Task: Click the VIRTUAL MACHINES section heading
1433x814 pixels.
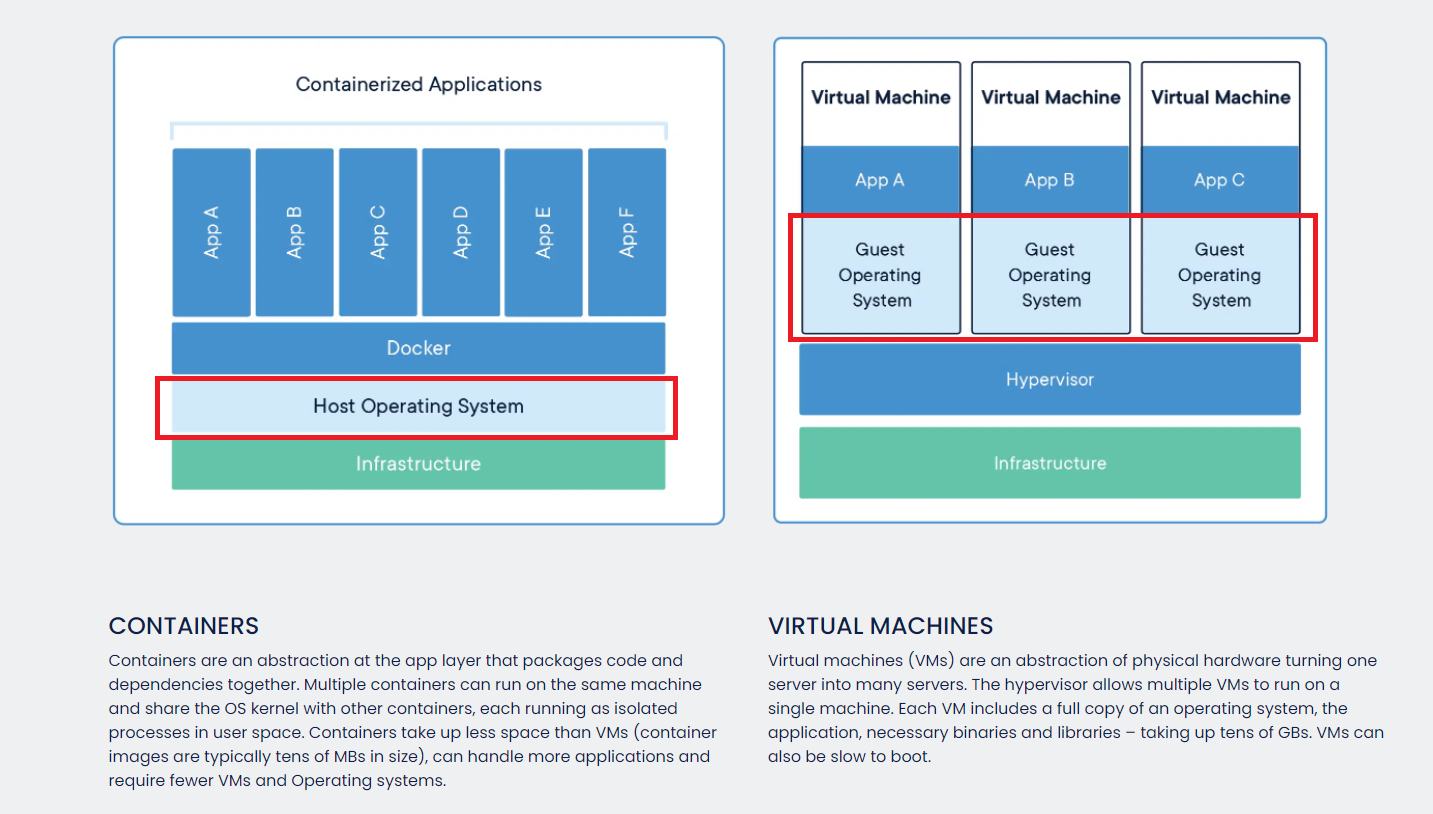Action: [880, 626]
